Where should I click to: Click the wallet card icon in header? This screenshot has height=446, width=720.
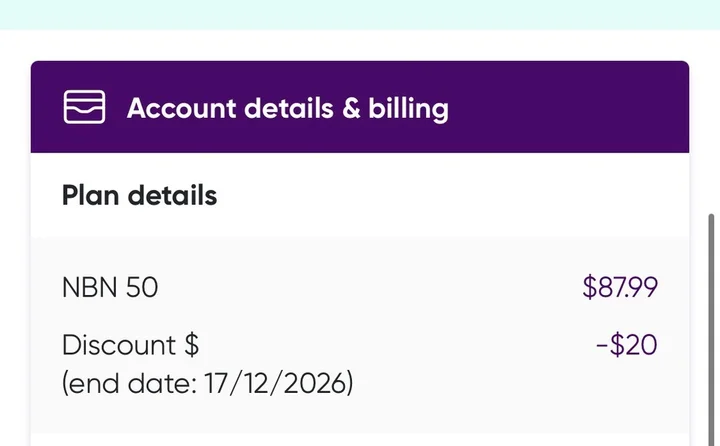click(x=84, y=107)
